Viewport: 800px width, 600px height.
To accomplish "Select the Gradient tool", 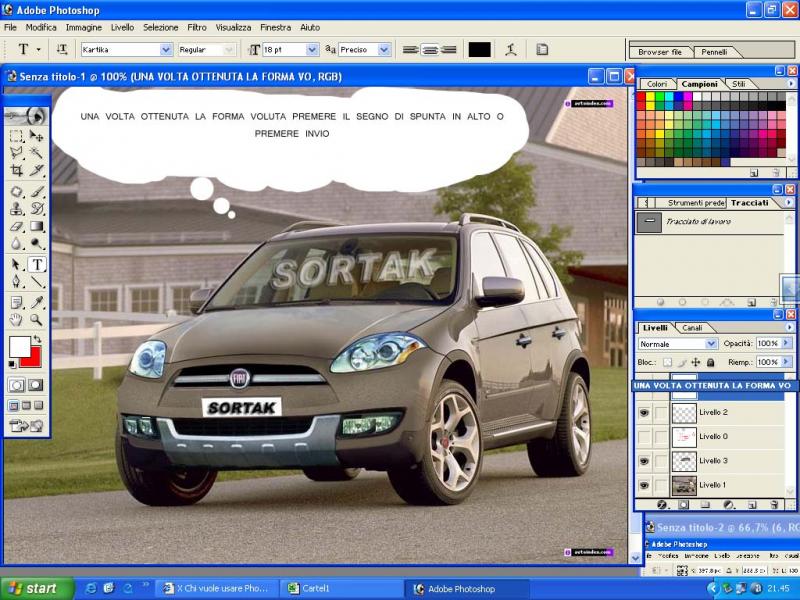I will [36, 226].
